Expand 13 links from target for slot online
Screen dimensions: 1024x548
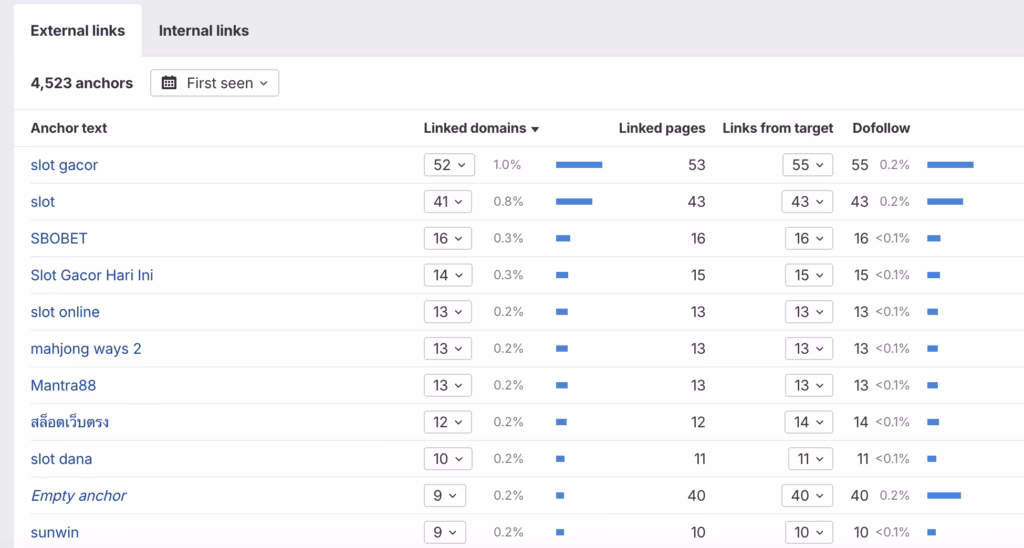(x=808, y=312)
